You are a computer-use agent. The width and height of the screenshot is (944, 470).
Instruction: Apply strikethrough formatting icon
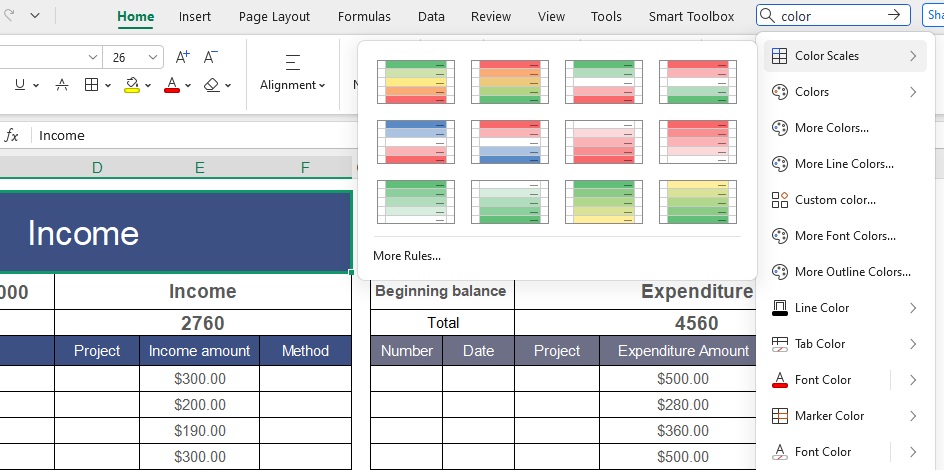(61, 85)
